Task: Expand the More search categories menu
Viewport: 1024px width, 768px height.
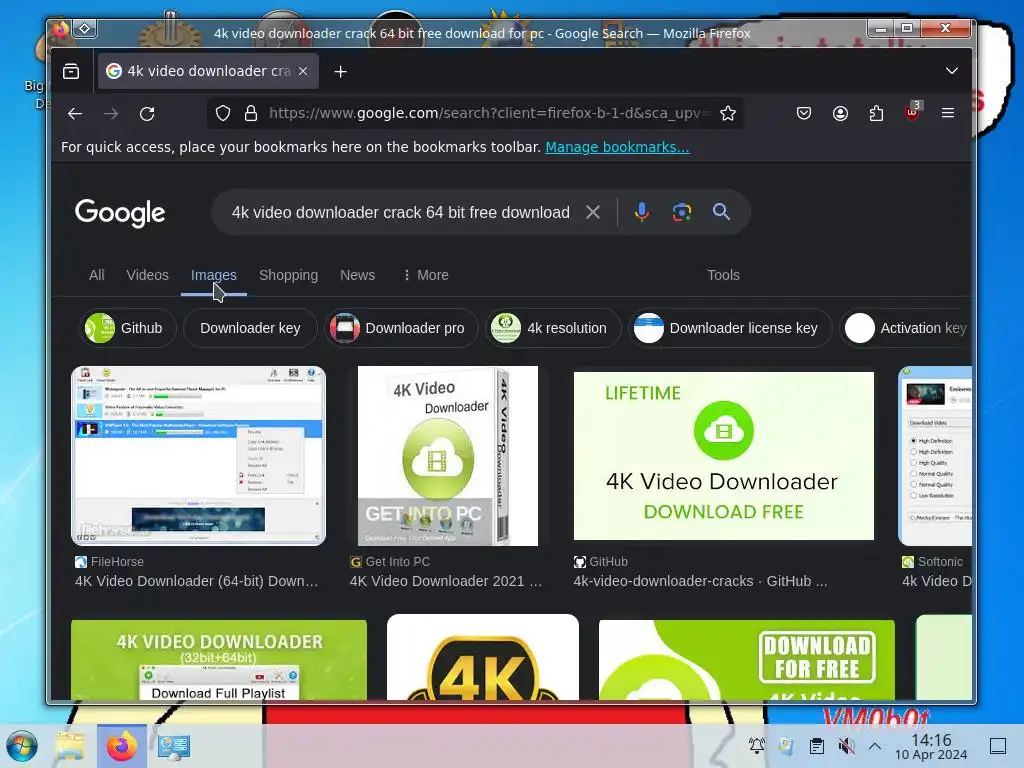Action: pyautogui.click(x=426, y=275)
